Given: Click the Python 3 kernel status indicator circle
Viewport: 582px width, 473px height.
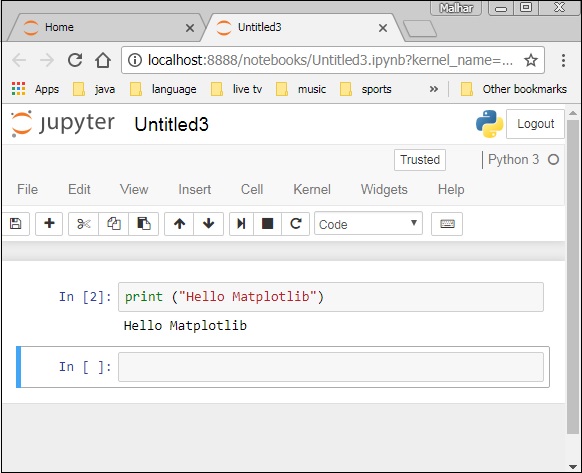Looking at the screenshot, I should pos(553,160).
